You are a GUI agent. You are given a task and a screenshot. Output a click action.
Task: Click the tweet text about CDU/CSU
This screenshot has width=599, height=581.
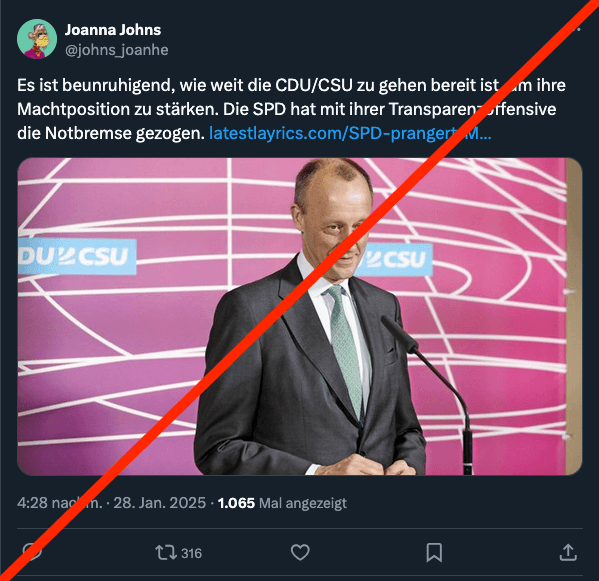[291, 109]
